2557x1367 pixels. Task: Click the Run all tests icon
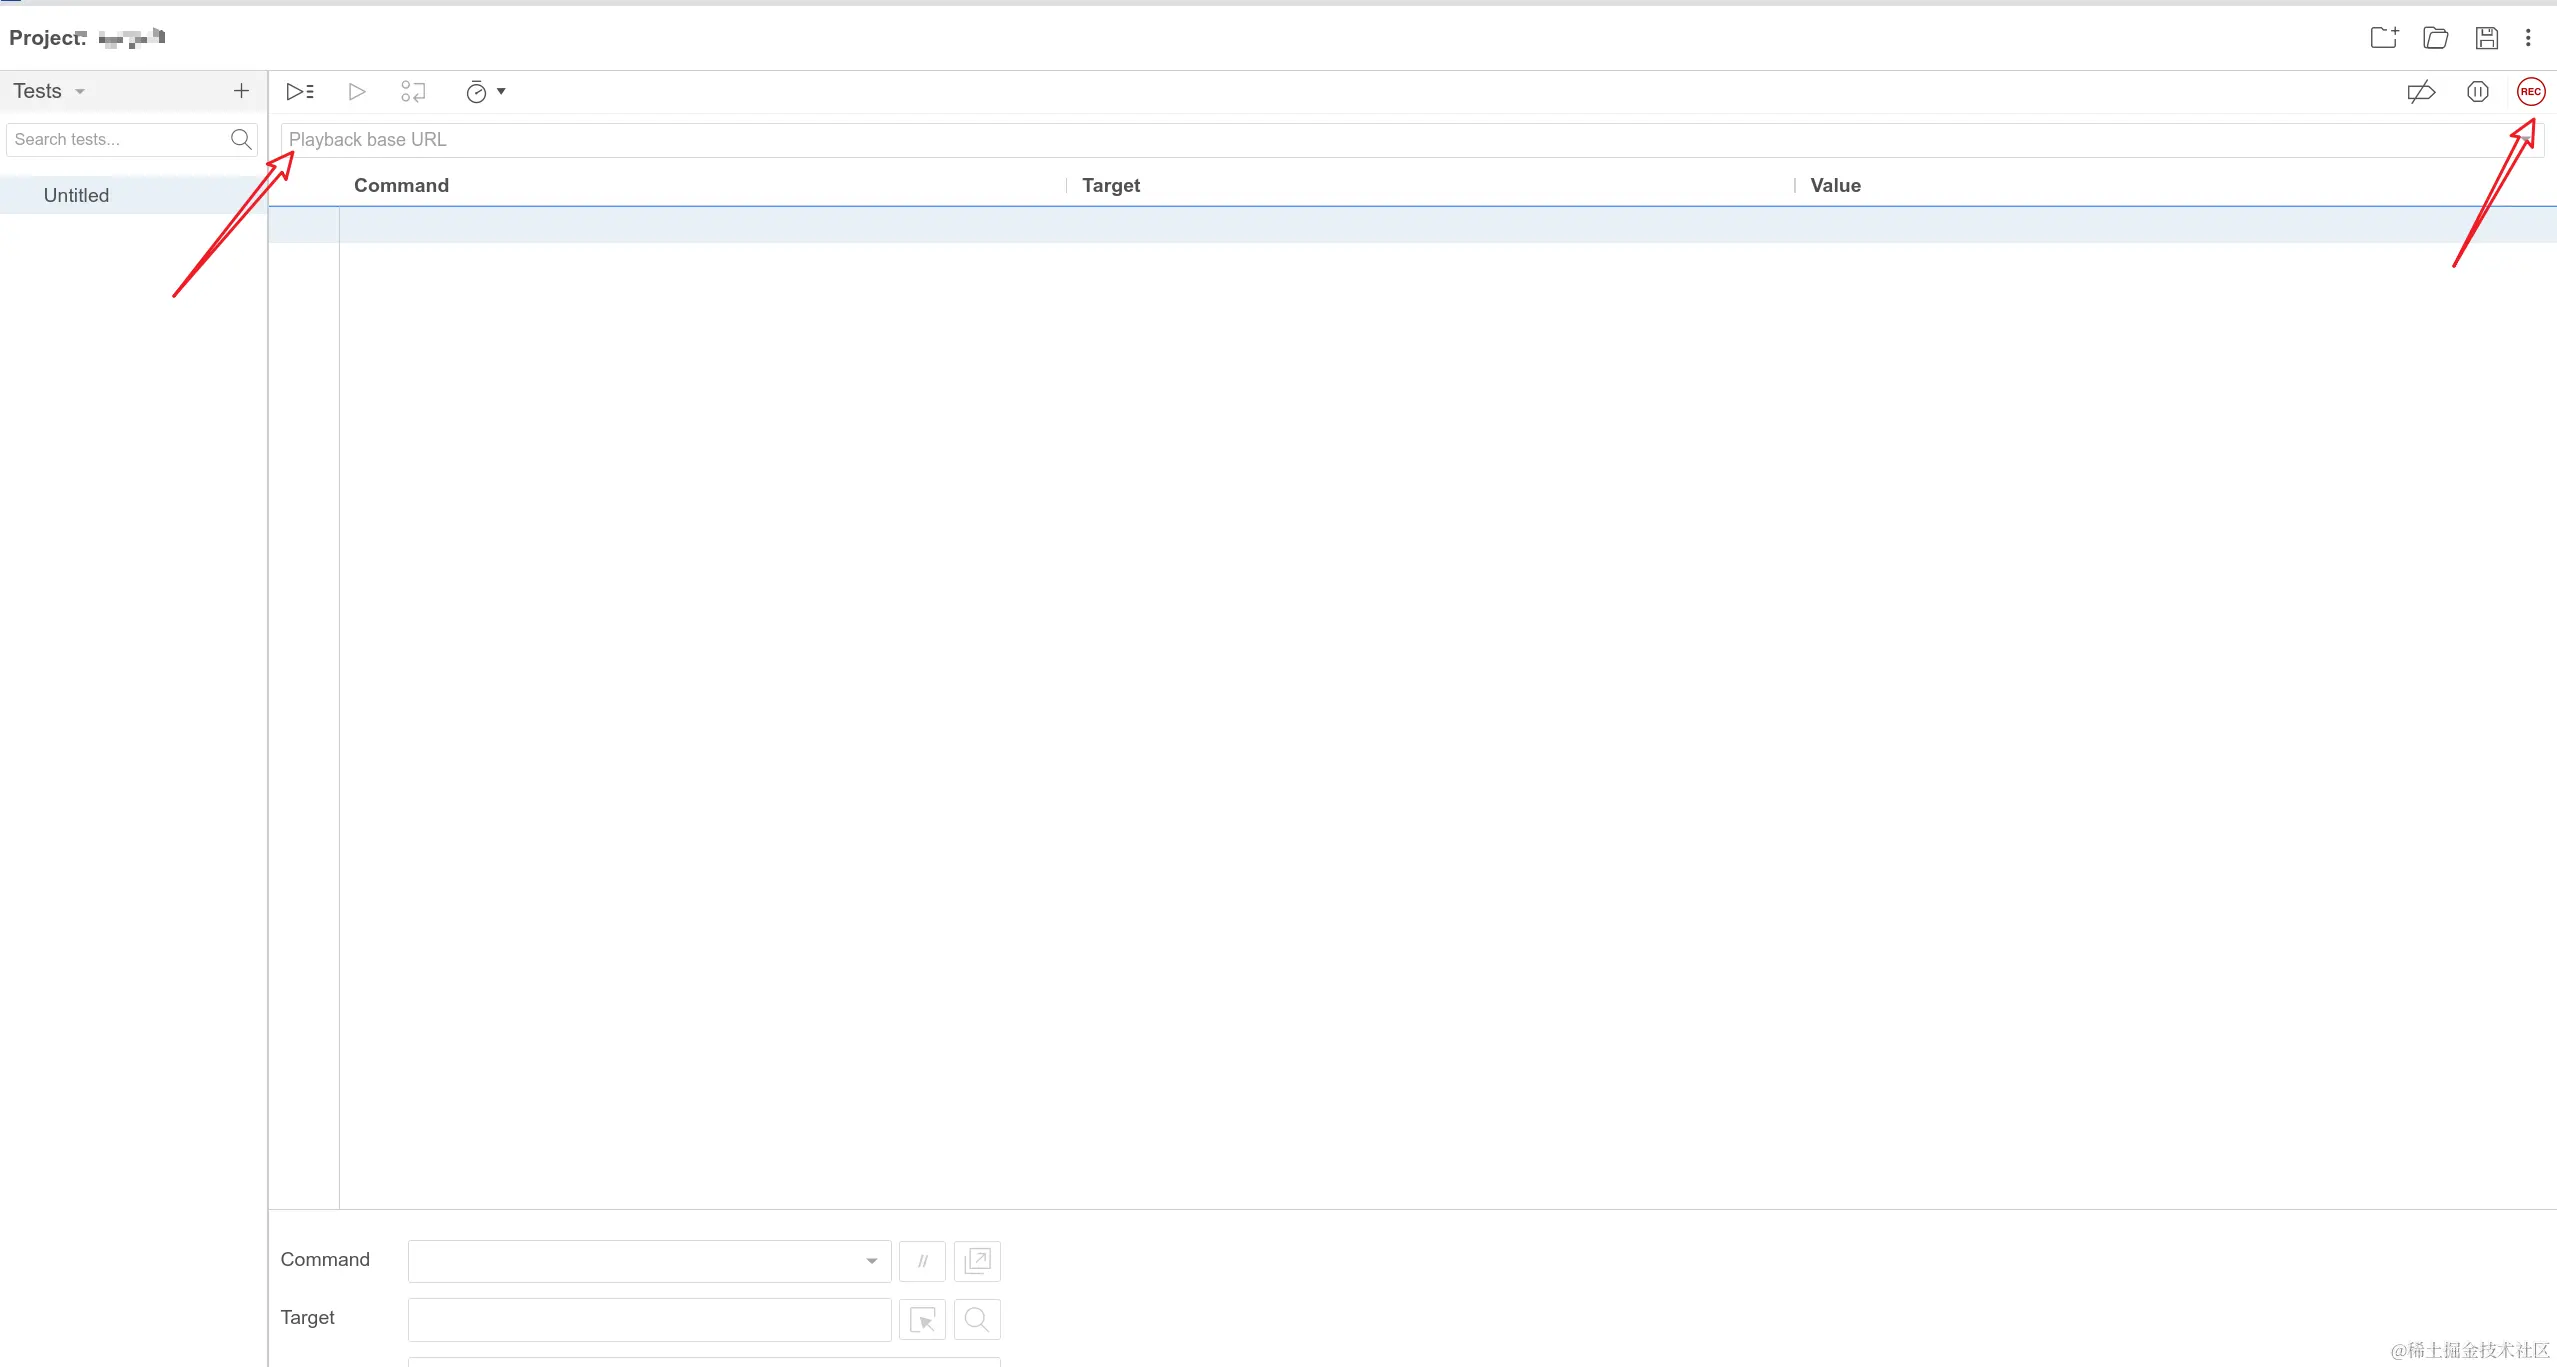[x=300, y=92]
